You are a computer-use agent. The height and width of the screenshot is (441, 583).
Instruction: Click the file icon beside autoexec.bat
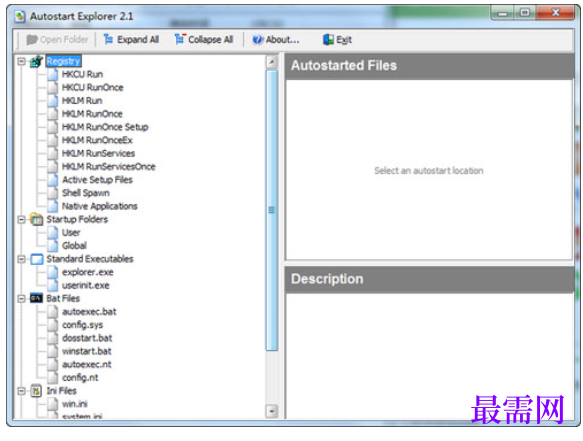coord(53,312)
